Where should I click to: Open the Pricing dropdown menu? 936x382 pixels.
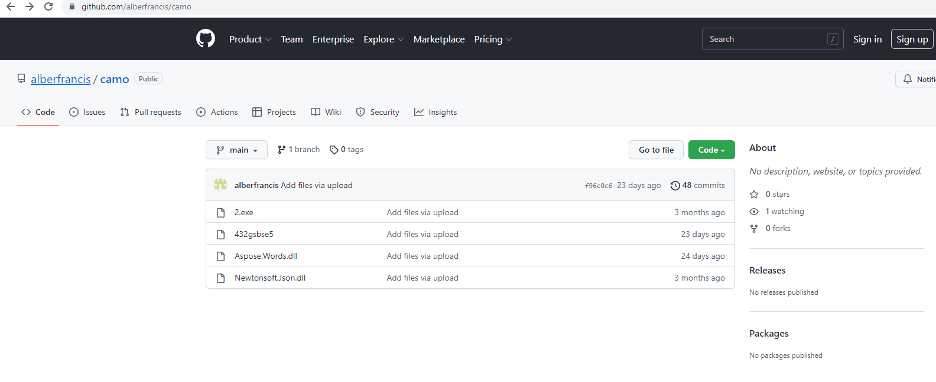tap(492, 39)
